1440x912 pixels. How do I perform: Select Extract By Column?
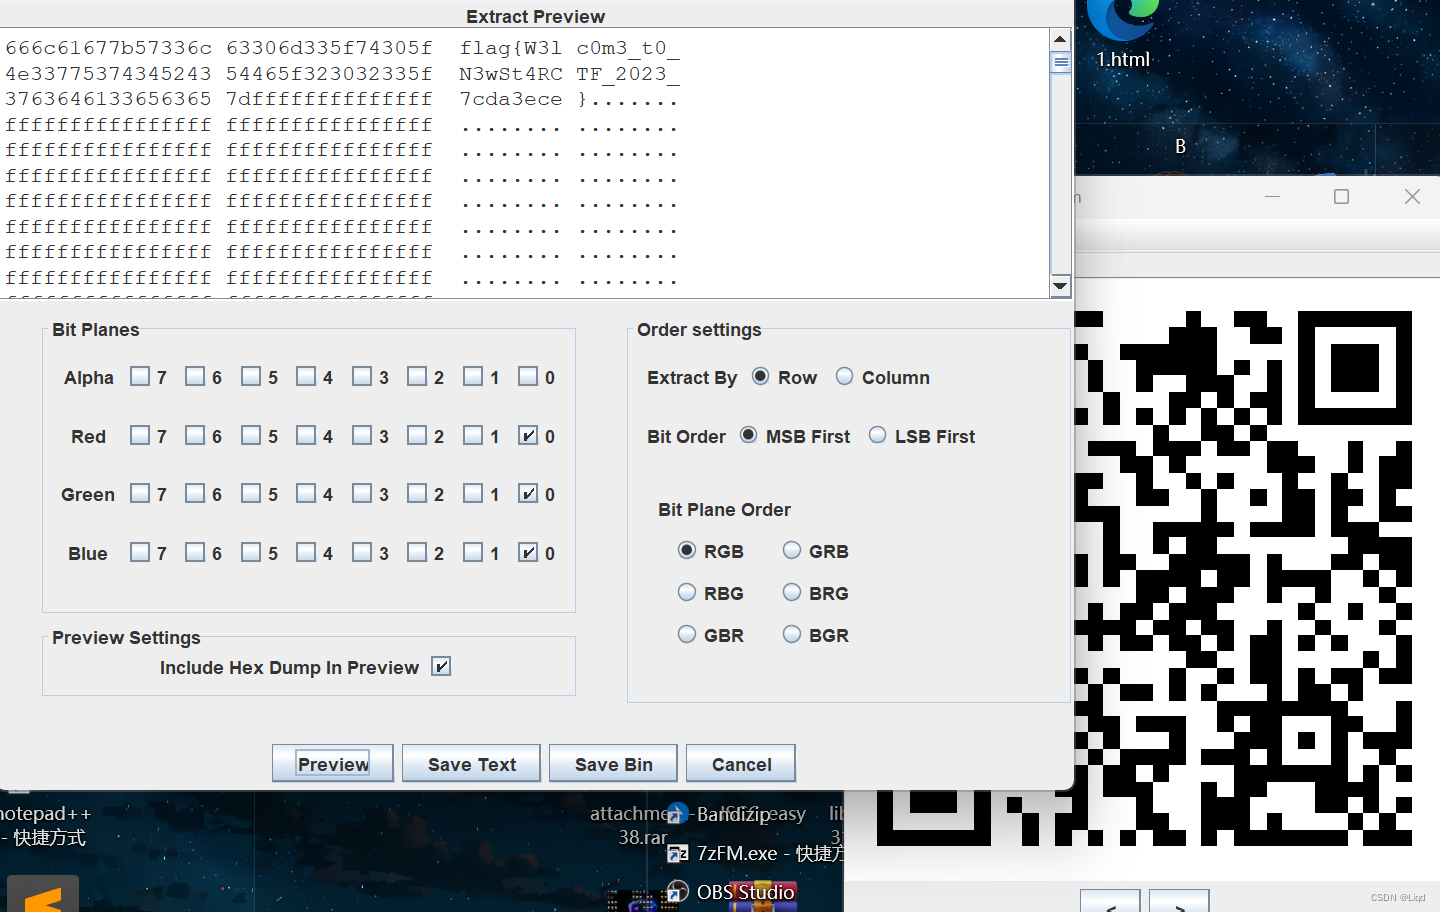[x=845, y=377]
